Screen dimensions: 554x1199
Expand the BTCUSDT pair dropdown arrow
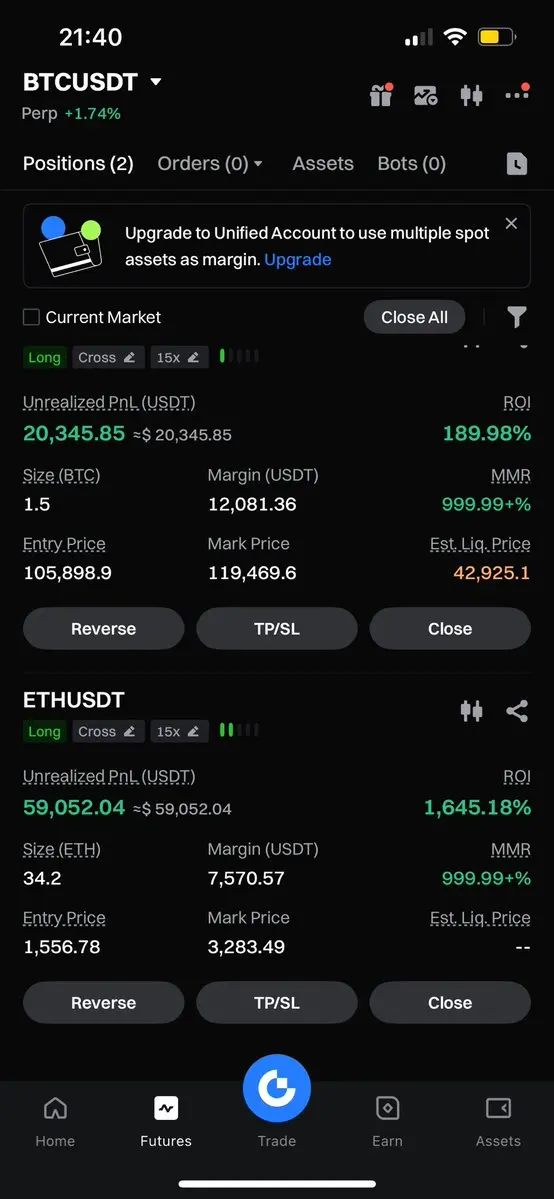coord(156,81)
